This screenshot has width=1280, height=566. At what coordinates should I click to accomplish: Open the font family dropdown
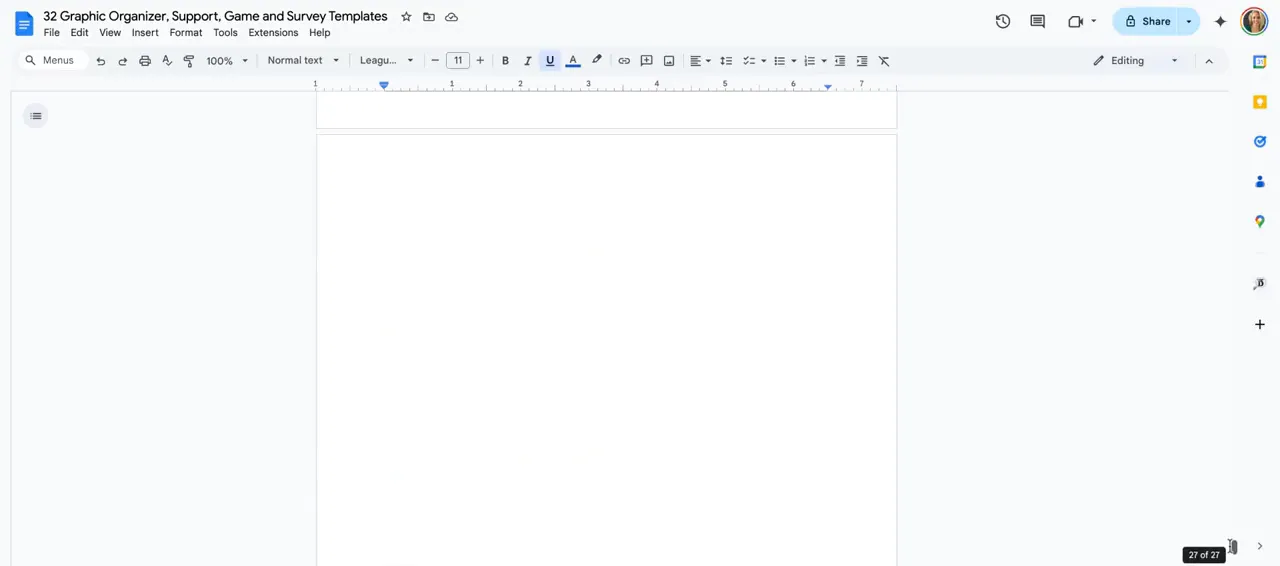(x=386, y=61)
